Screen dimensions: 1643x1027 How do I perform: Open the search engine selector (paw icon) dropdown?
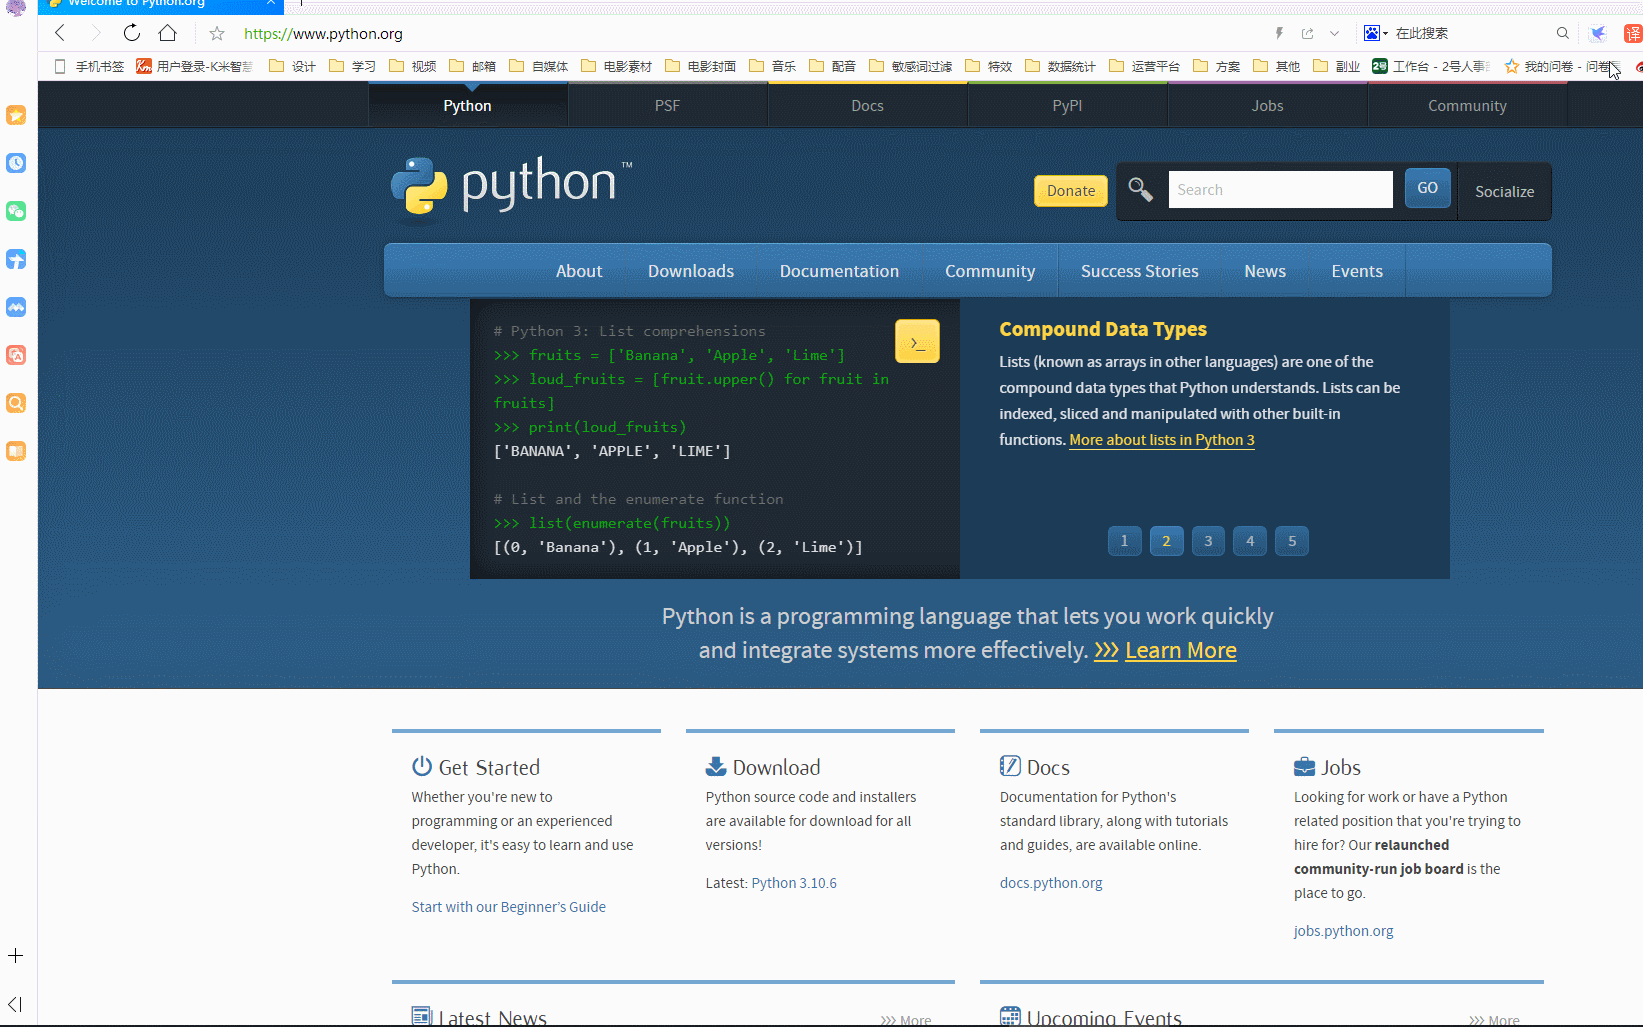[1376, 33]
